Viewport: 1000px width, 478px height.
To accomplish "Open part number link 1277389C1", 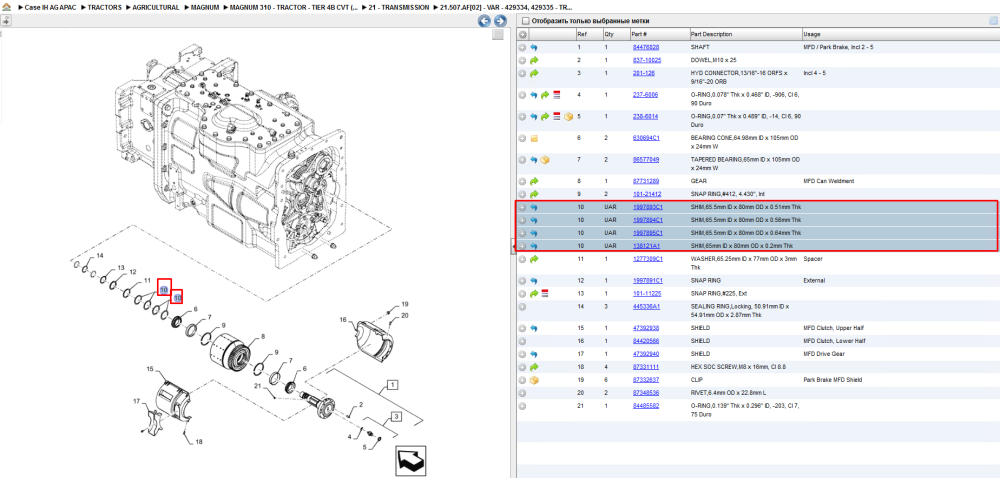I will 647,259.
